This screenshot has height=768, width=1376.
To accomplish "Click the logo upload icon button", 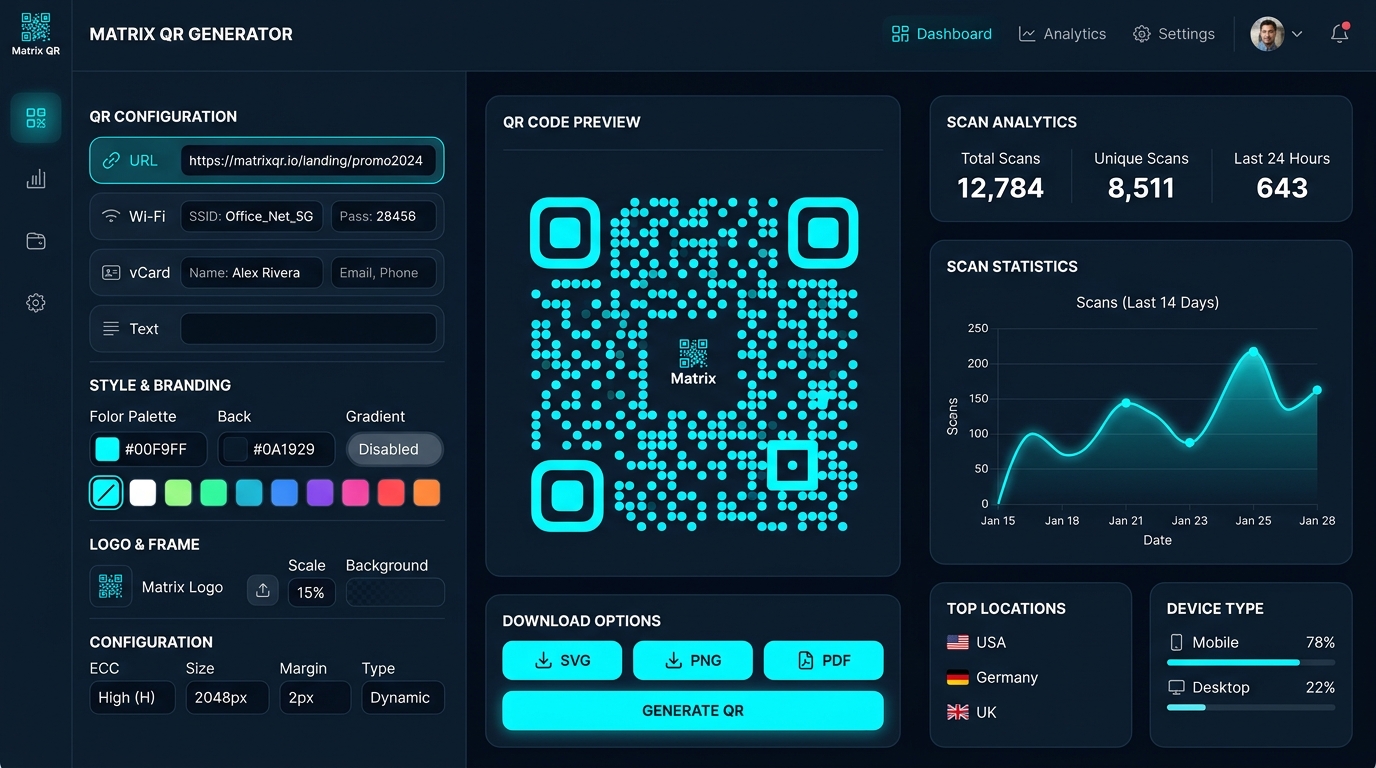I will click(x=263, y=590).
